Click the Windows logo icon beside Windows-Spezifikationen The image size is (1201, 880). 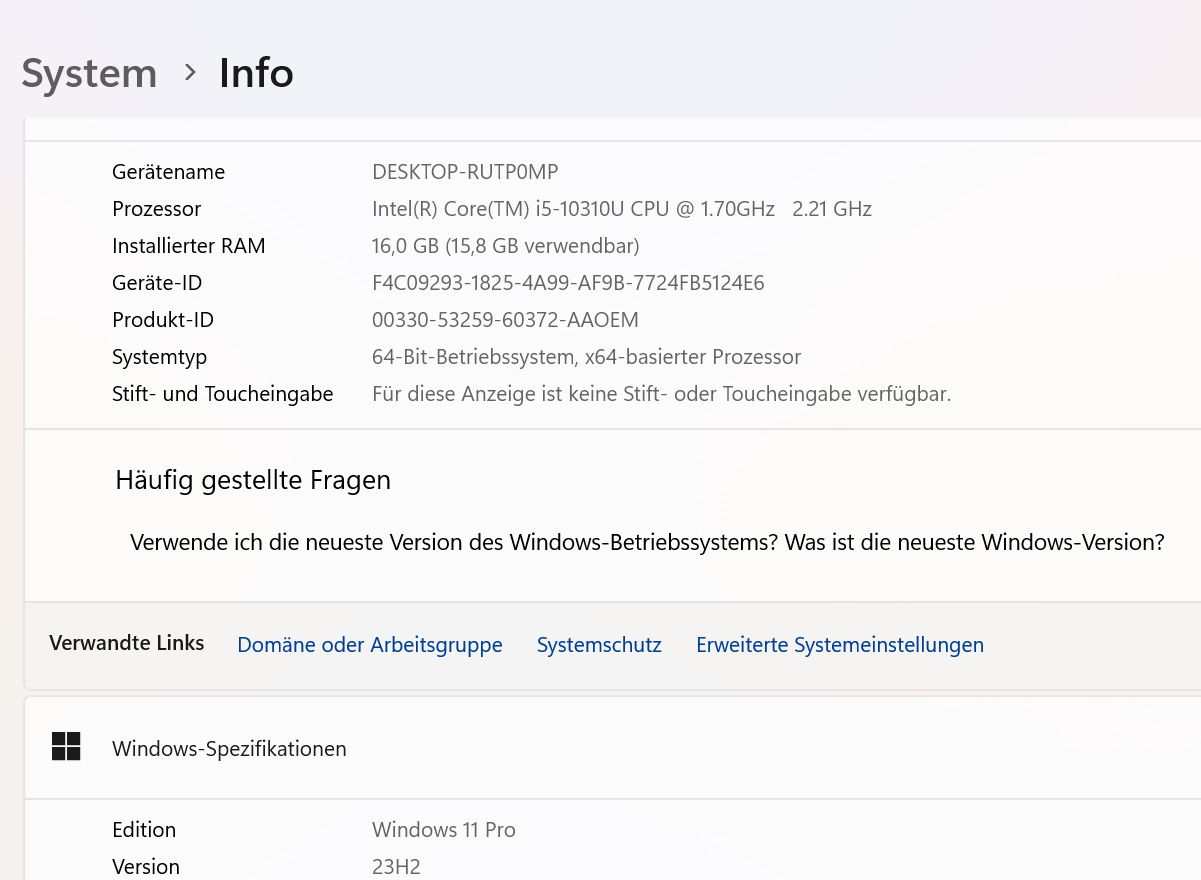66,746
